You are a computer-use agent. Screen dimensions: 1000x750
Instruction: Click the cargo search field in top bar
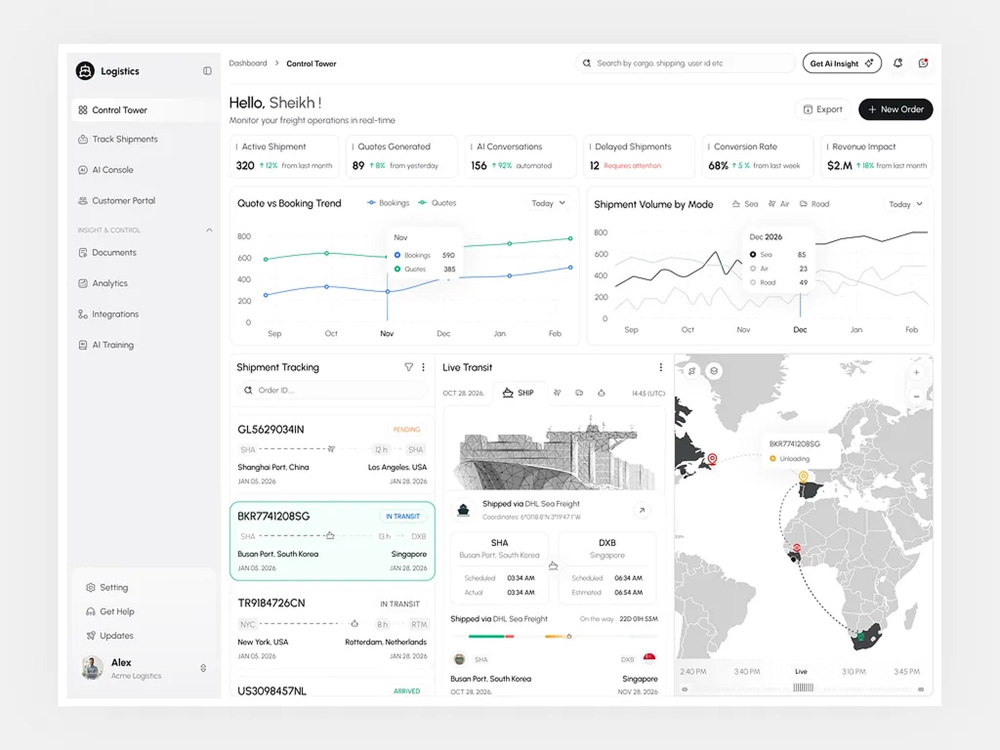686,63
